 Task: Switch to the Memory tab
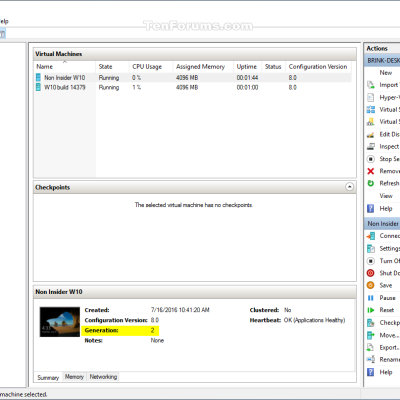(x=74, y=377)
